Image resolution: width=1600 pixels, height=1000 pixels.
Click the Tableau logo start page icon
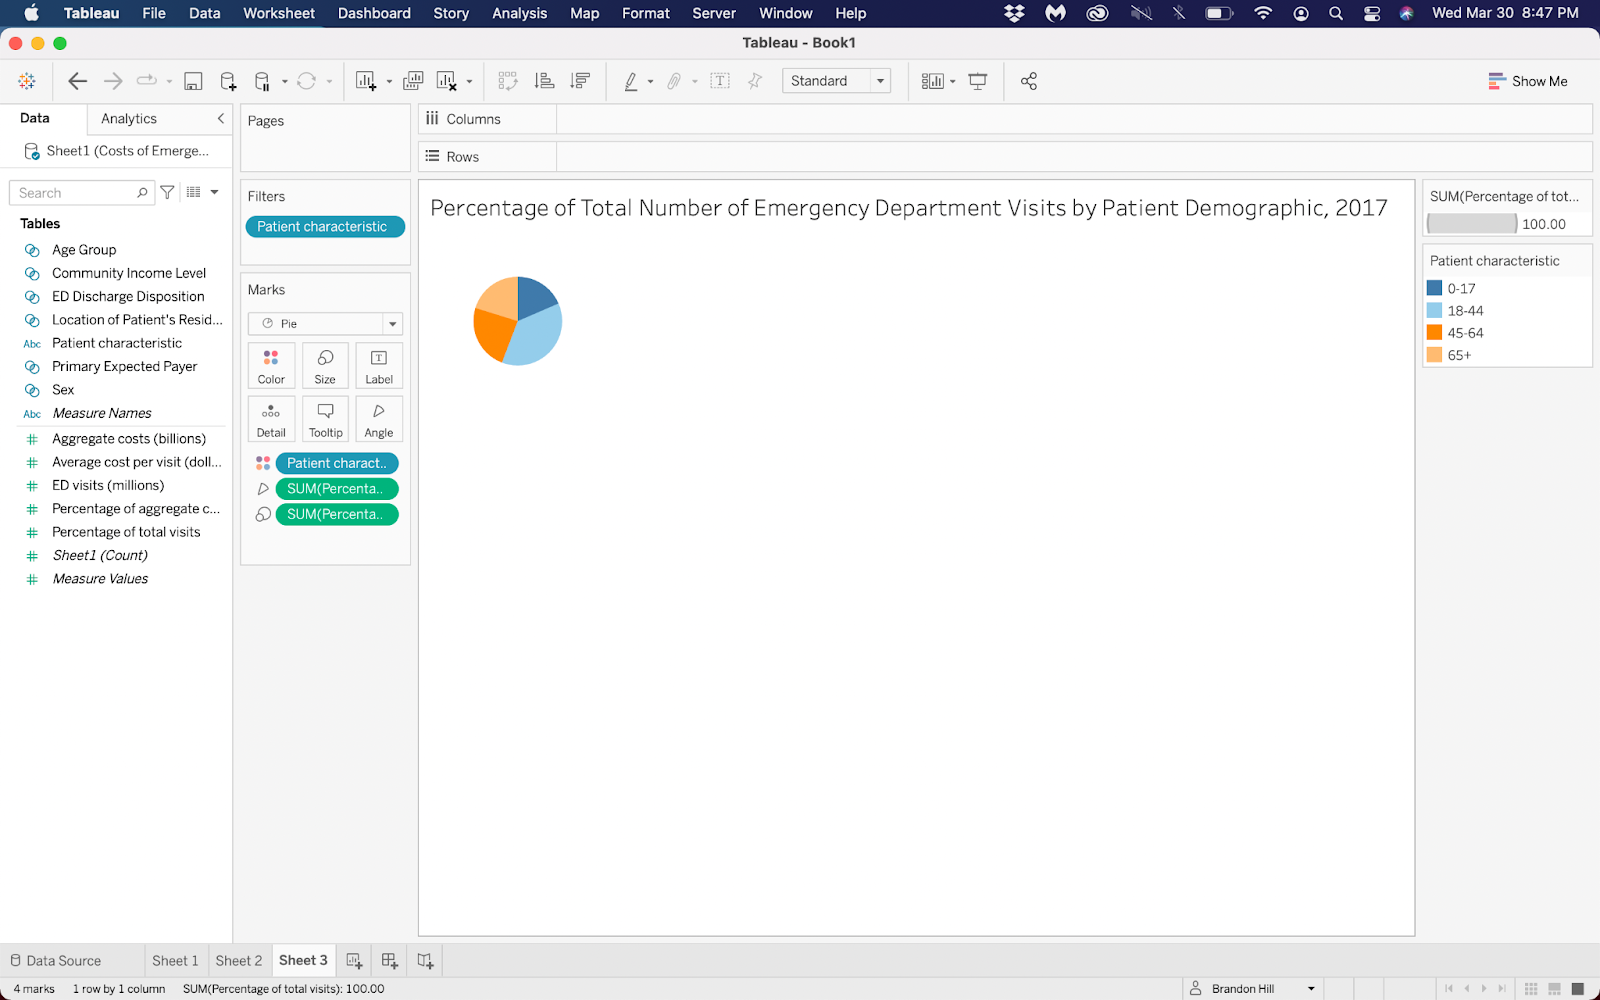27,81
